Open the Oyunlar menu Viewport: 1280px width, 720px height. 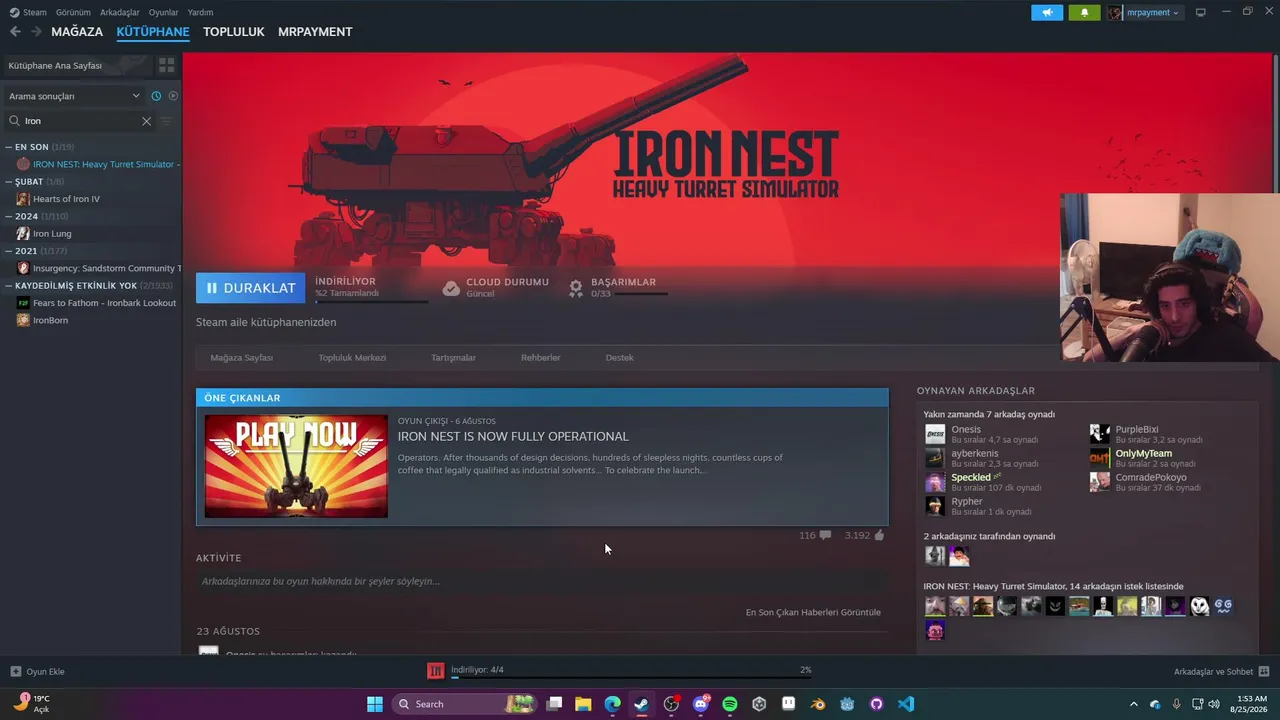pos(164,12)
